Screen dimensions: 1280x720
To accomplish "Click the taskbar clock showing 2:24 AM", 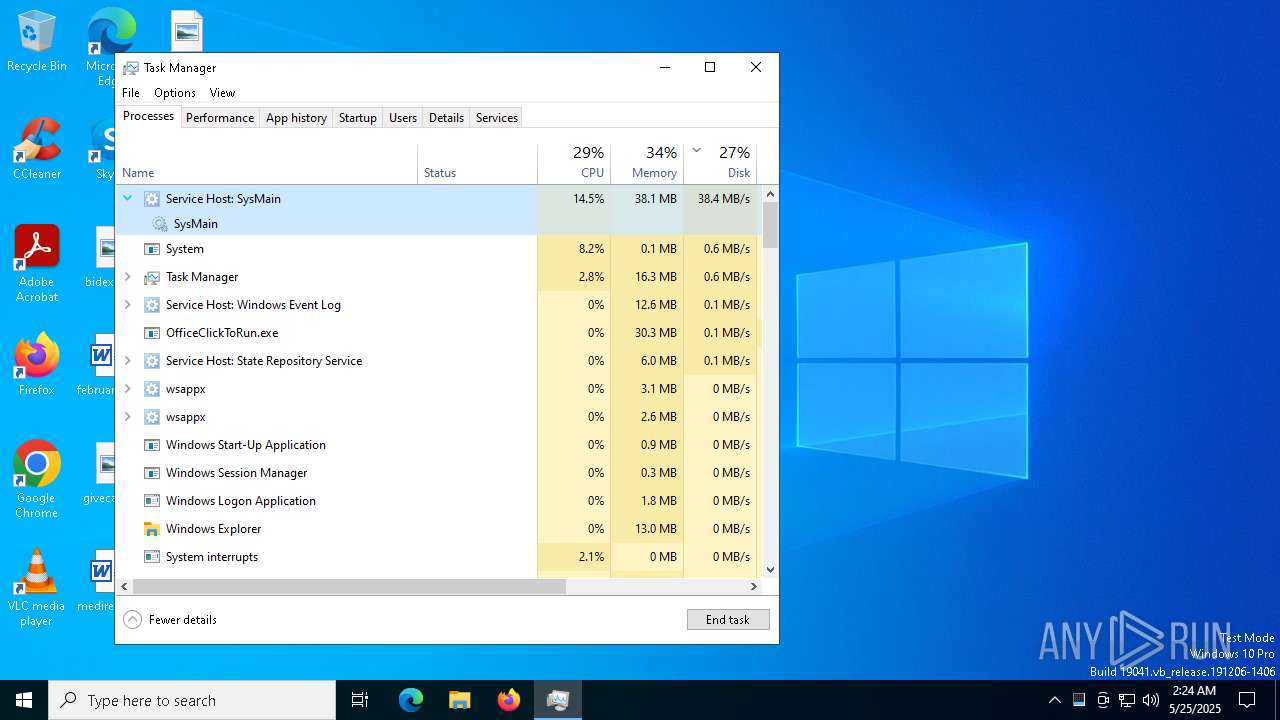I will click(x=1194, y=700).
